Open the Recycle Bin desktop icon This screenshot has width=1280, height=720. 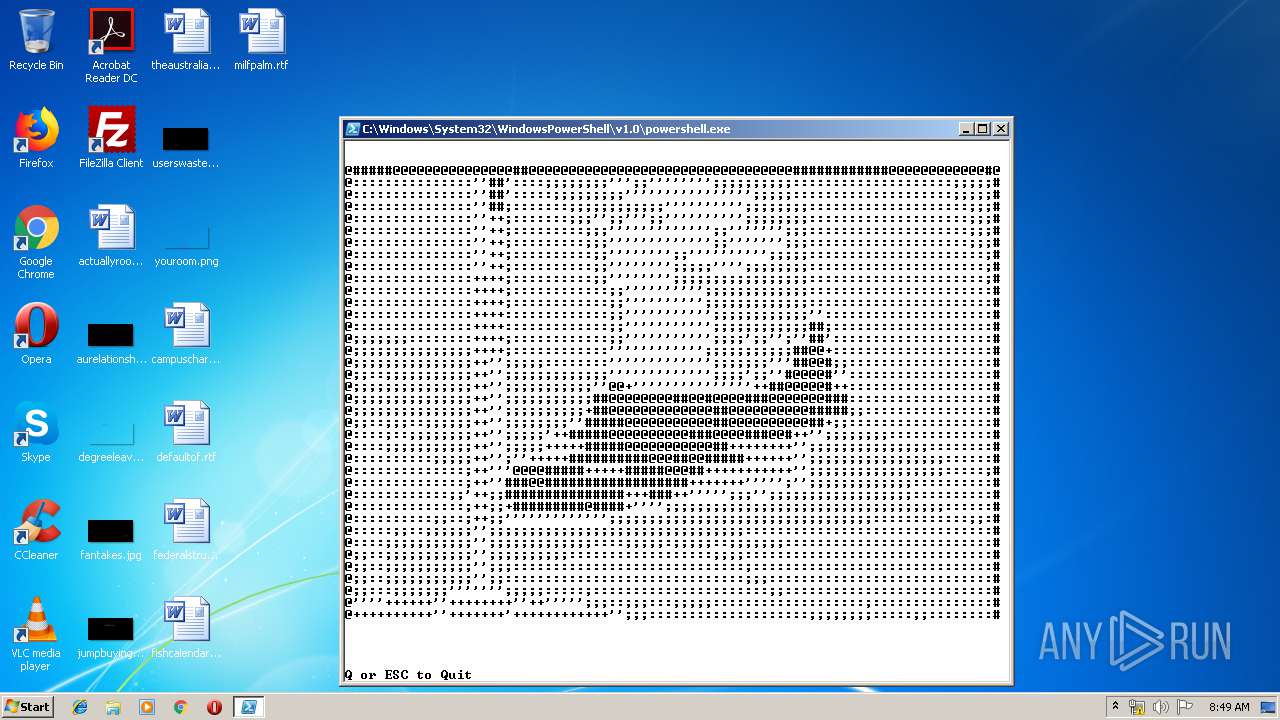pos(36,40)
